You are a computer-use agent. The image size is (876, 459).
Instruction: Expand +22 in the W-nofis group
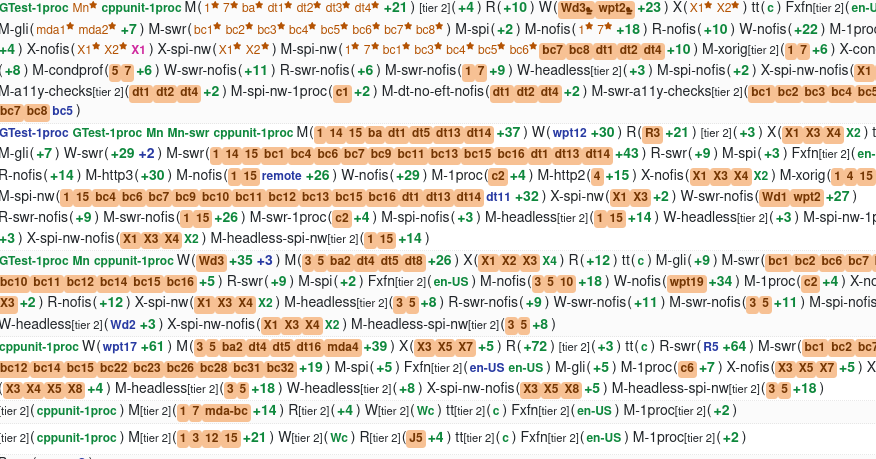coord(805,29)
